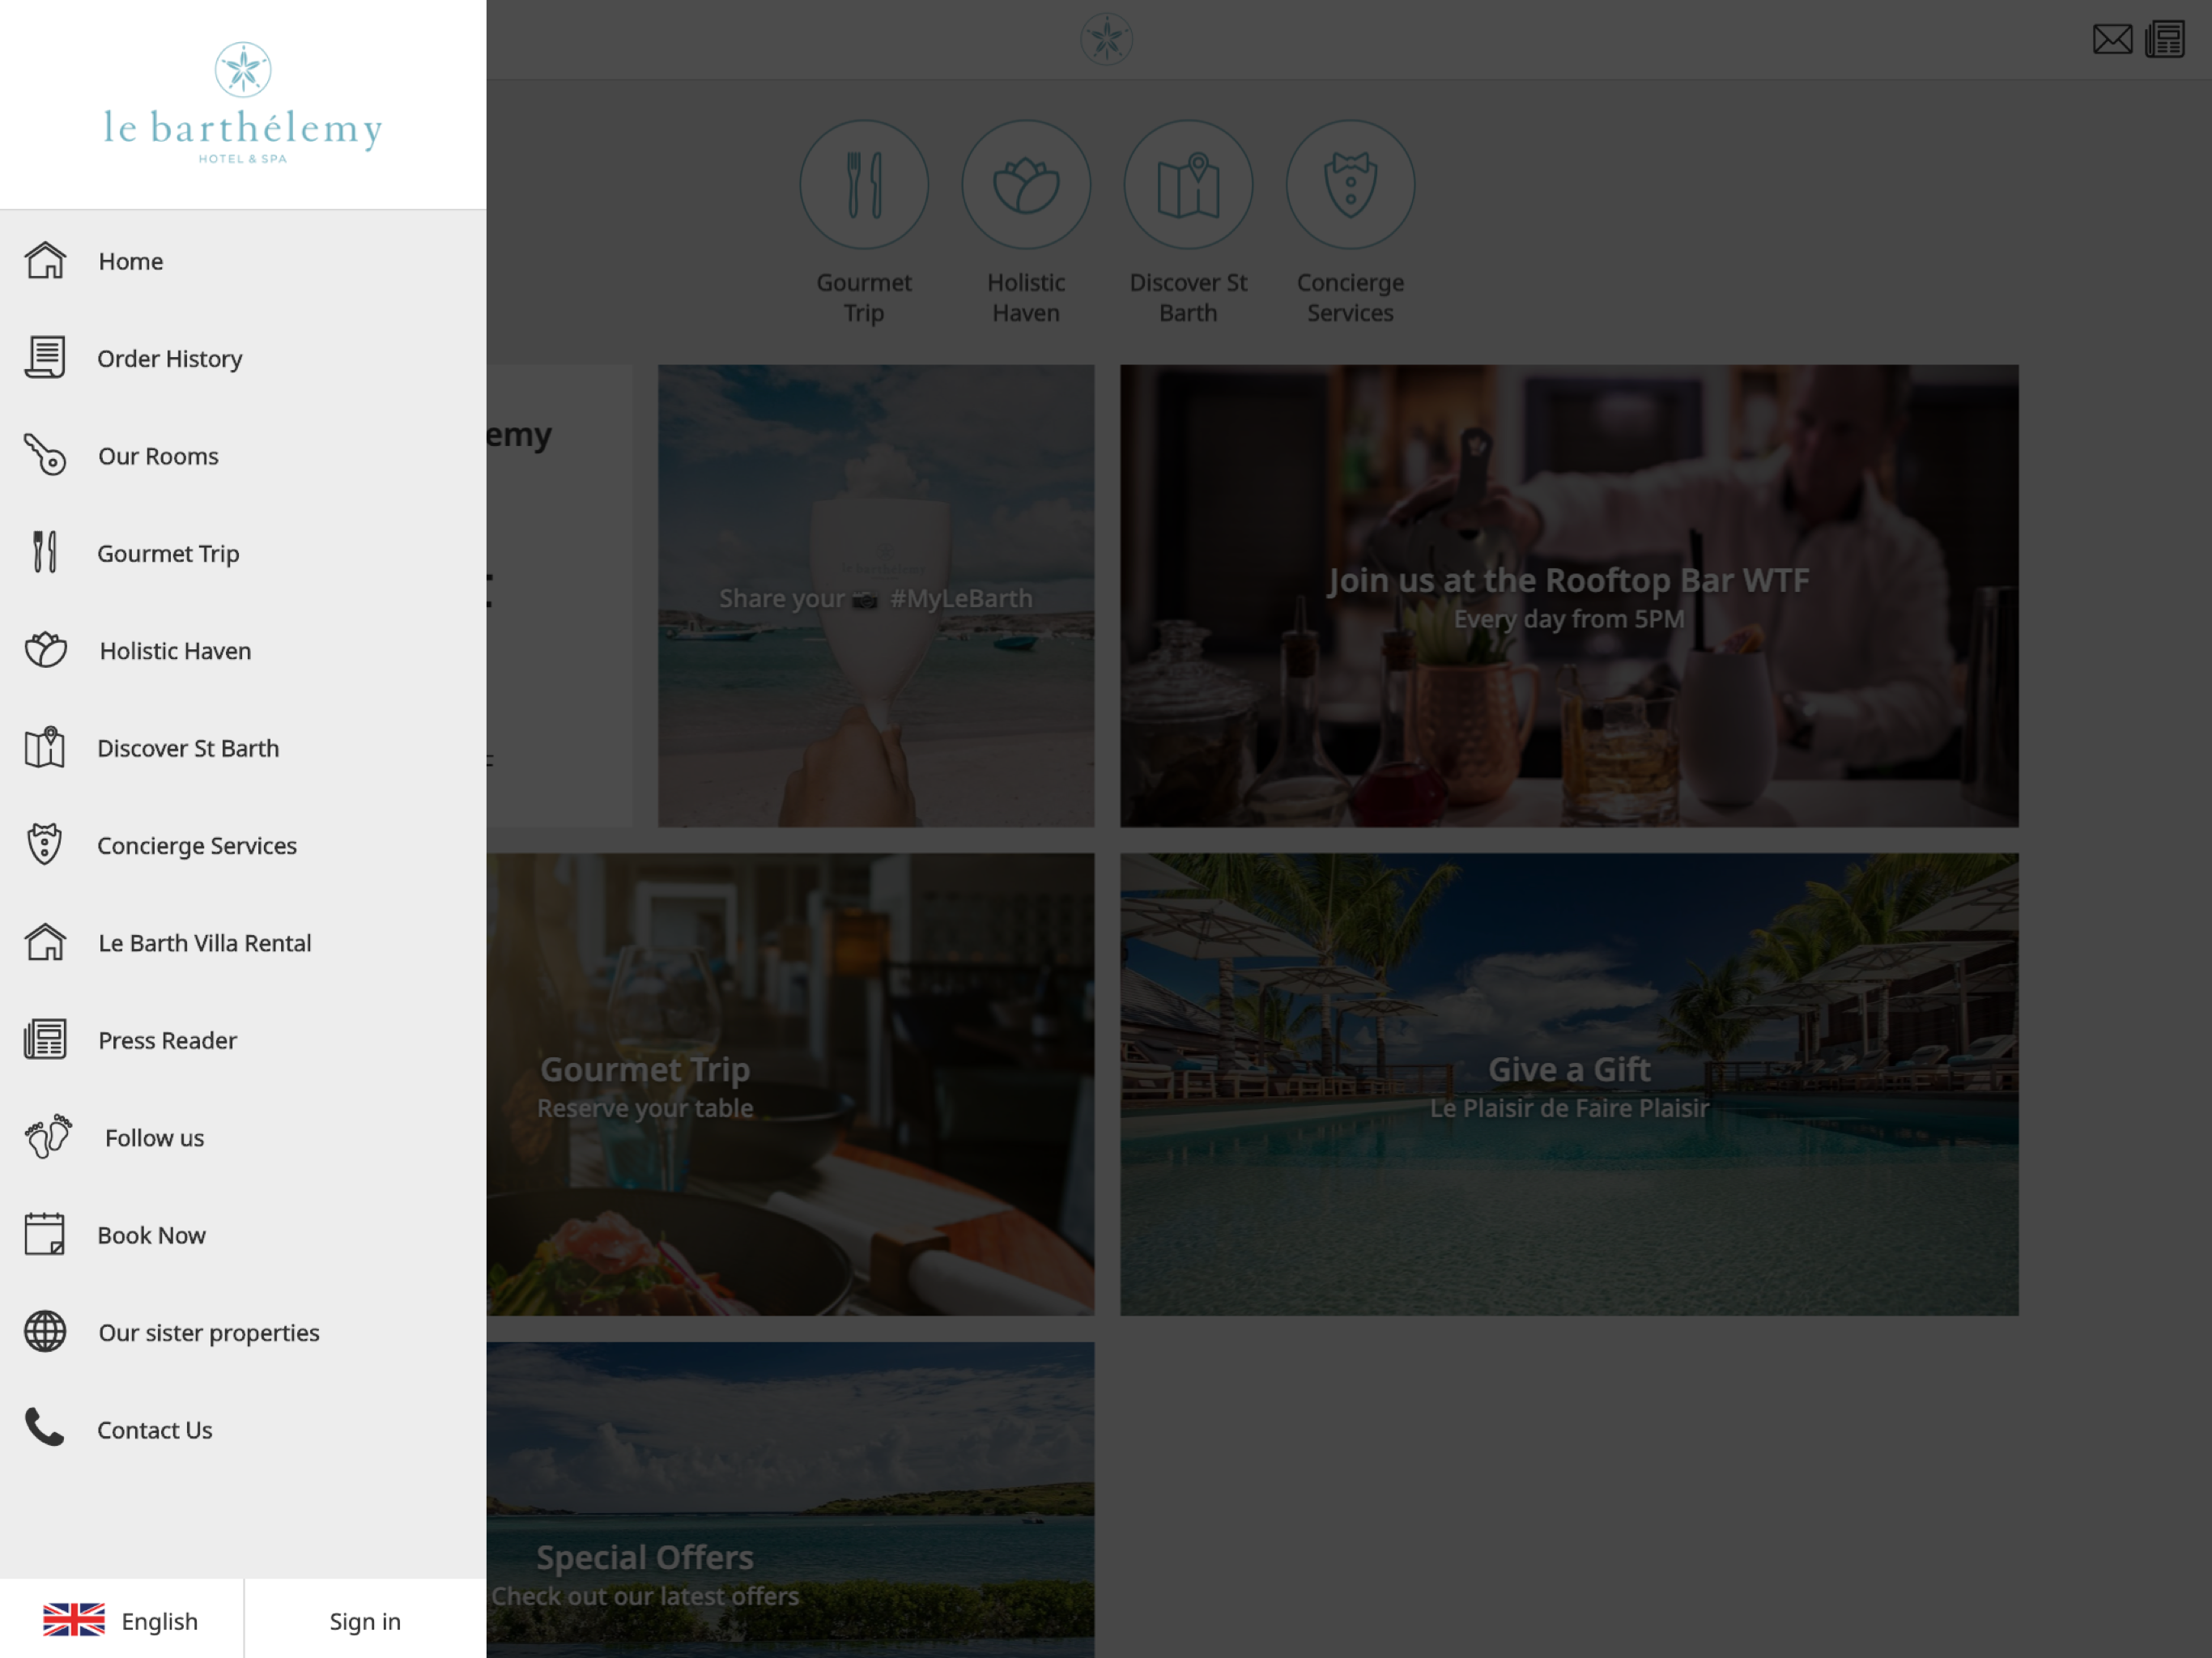Image resolution: width=2212 pixels, height=1658 pixels.
Task: Click the Our sister properties globe icon
Action: [45, 1332]
